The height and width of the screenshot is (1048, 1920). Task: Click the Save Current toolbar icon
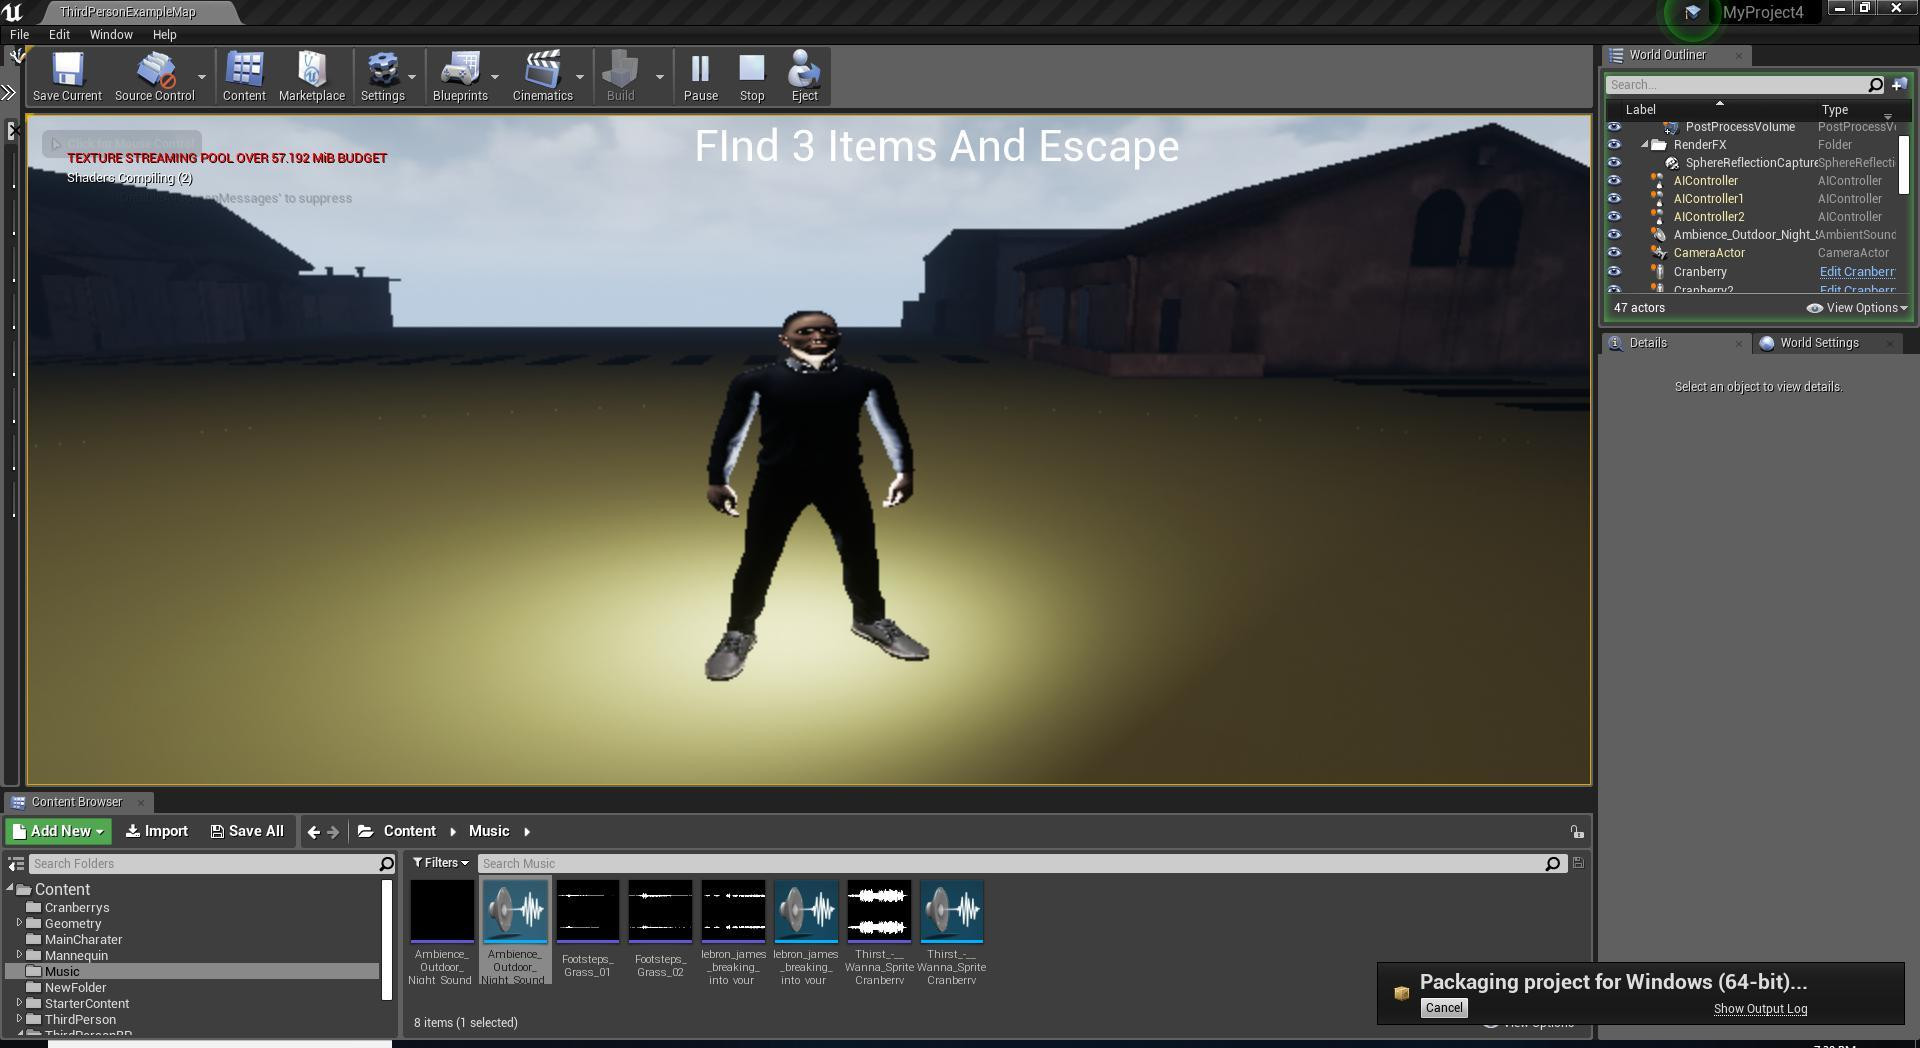(x=67, y=76)
